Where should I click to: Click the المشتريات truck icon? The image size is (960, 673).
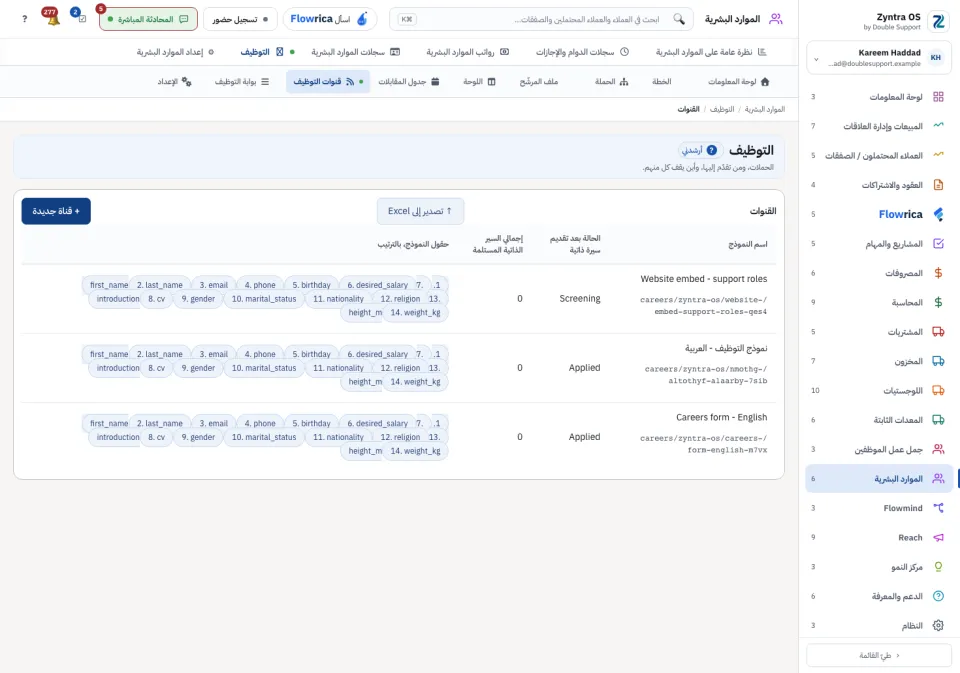coord(938,331)
